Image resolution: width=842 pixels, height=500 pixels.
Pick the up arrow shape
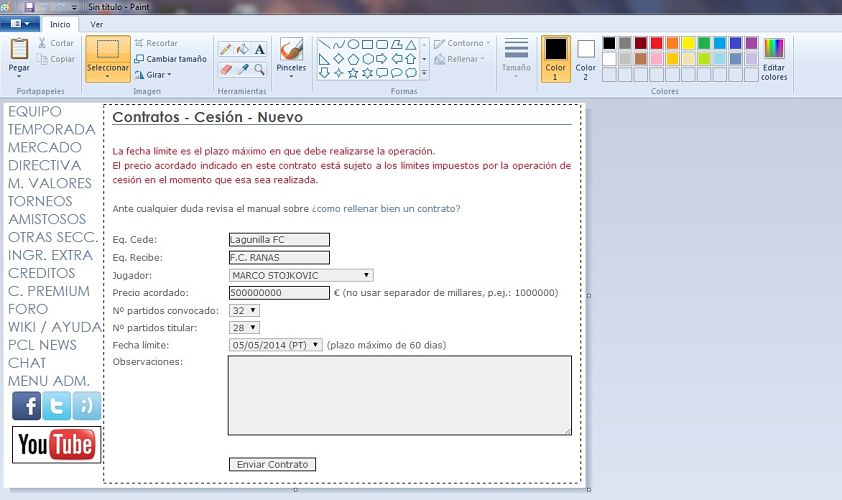411,59
